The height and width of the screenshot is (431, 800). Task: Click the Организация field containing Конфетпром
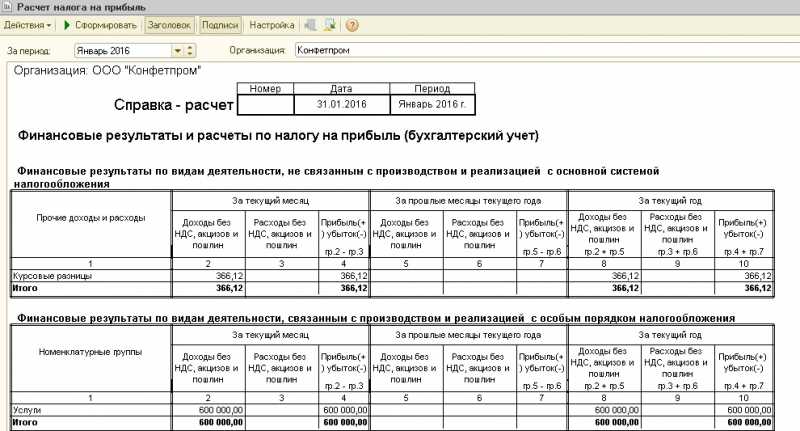pos(547,50)
